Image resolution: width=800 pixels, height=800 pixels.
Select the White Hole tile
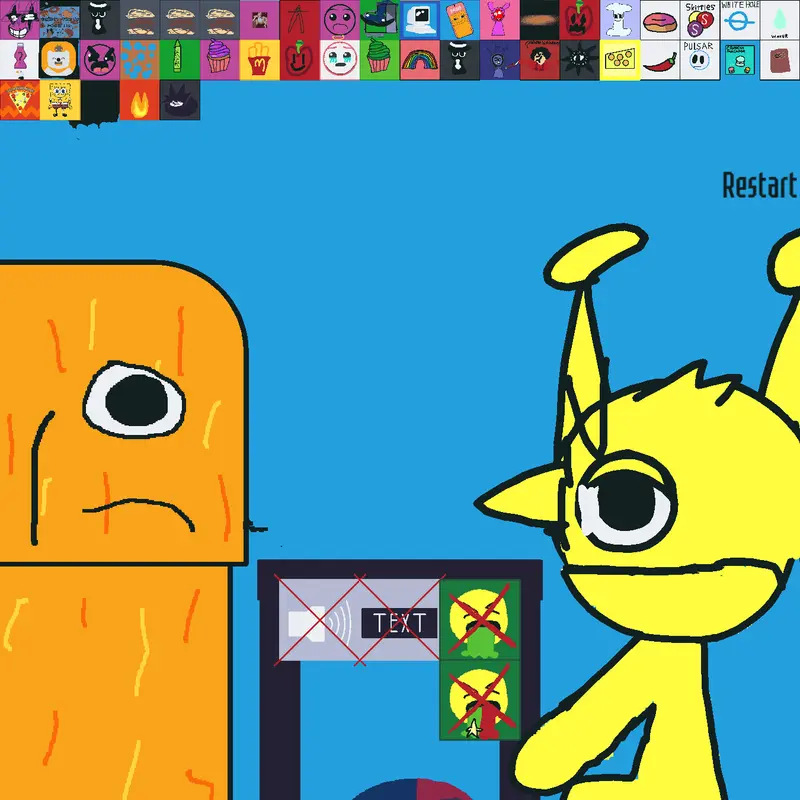(x=739, y=20)
